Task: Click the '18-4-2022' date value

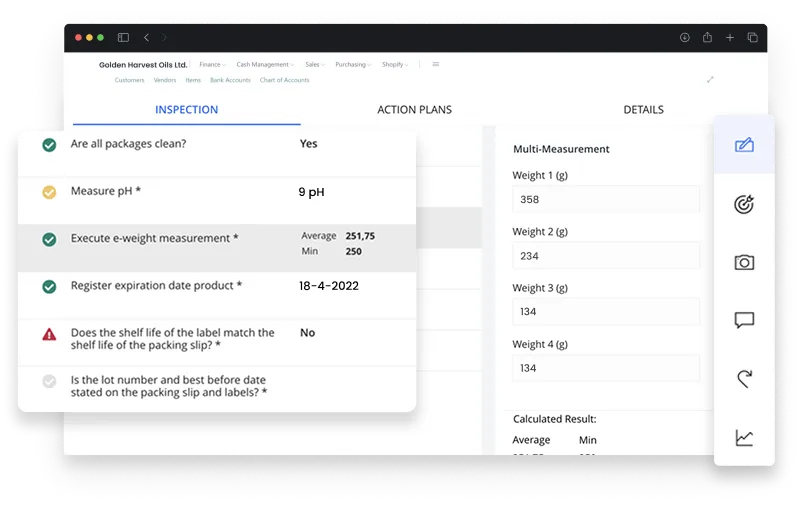Action: click(x=329, y=286)
